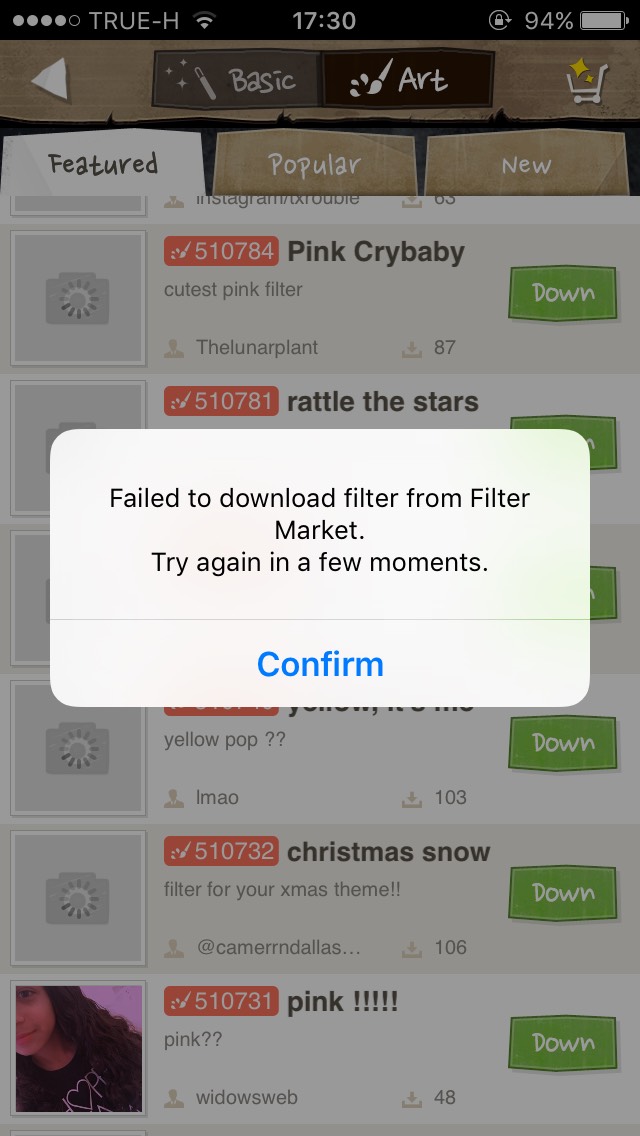This screenshot has width=640, height=1136.
Task: Tap the 510784 filter ID badge
Action: pyautogui.click(x=221, y=251)
